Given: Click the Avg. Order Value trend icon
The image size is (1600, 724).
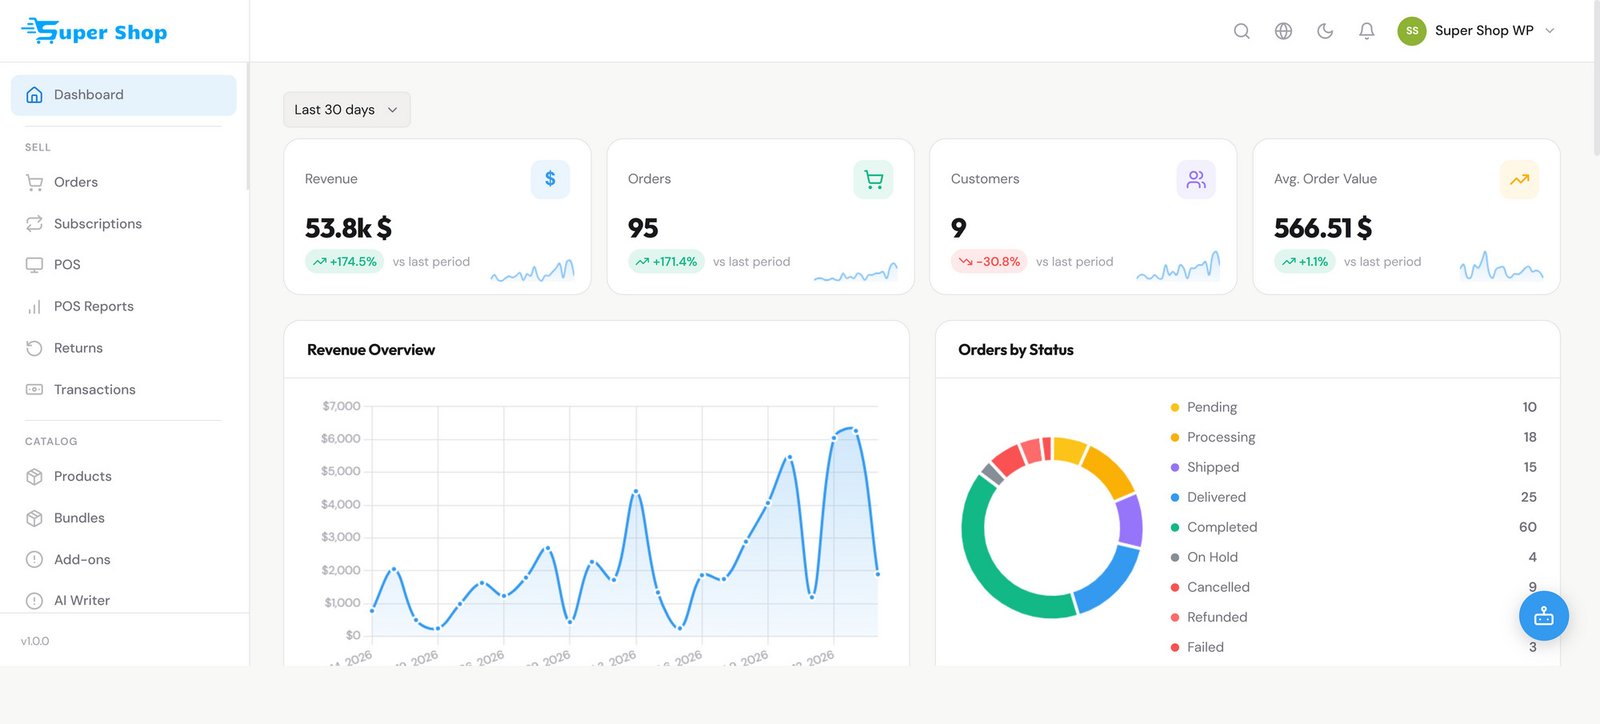Looking at the screenshot, I should pos(1519,179).
